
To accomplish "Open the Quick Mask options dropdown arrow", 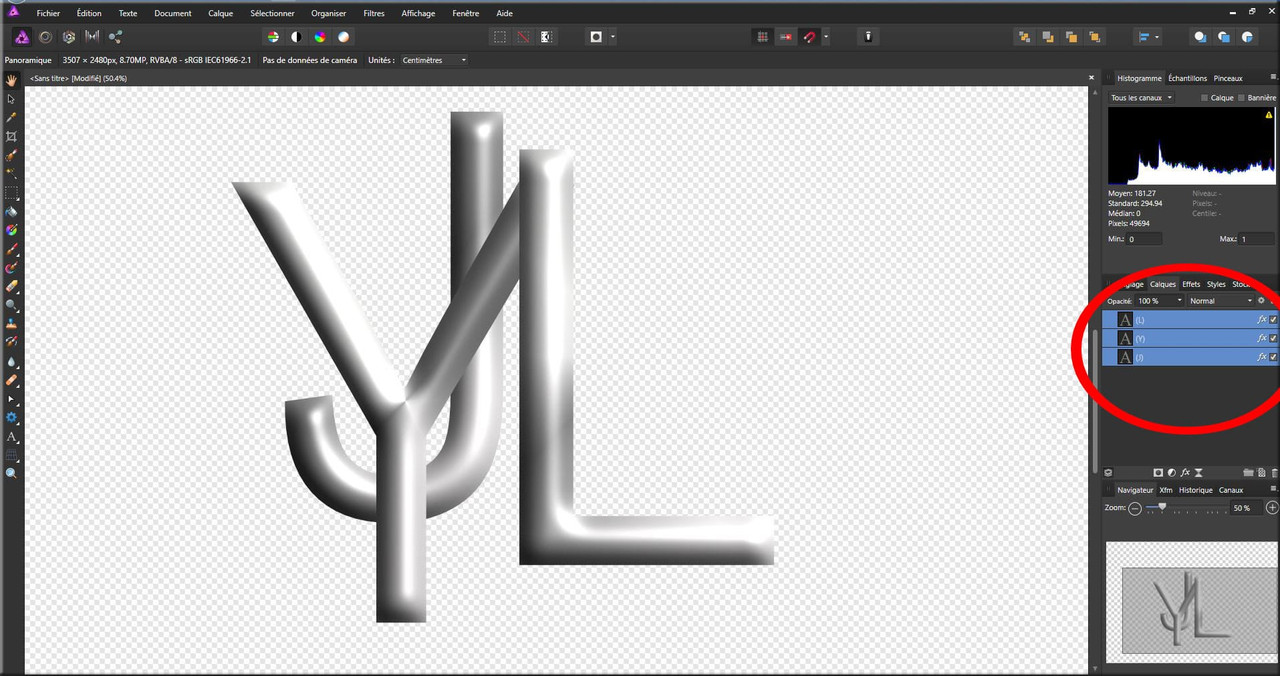I will tap(612, 37).
